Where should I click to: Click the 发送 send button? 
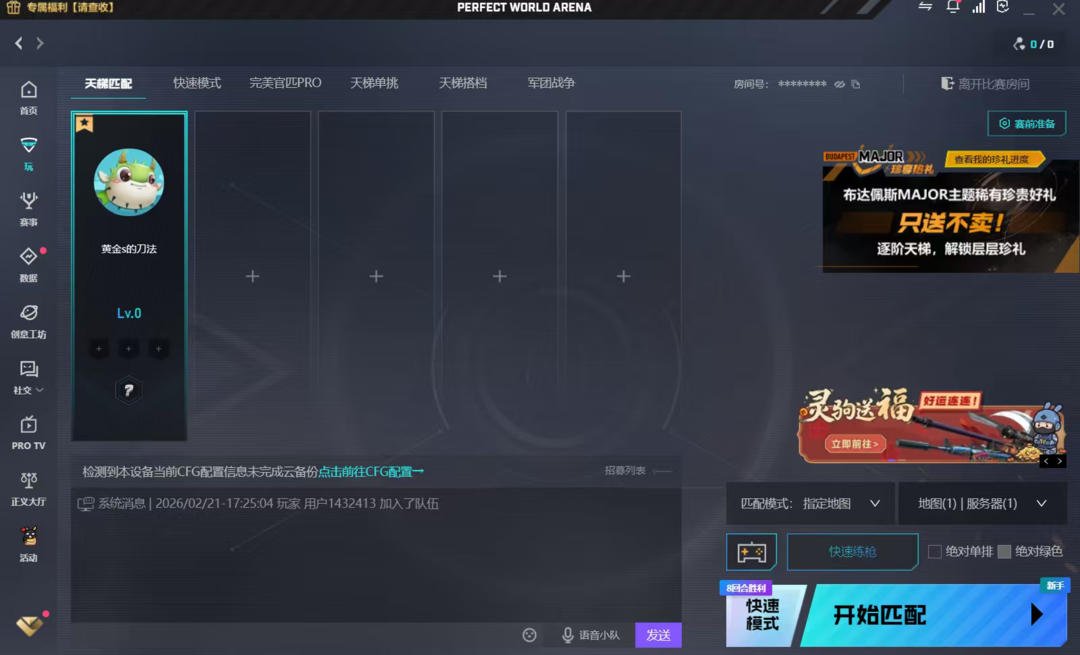pyautogui.click(x=658, y=635)
